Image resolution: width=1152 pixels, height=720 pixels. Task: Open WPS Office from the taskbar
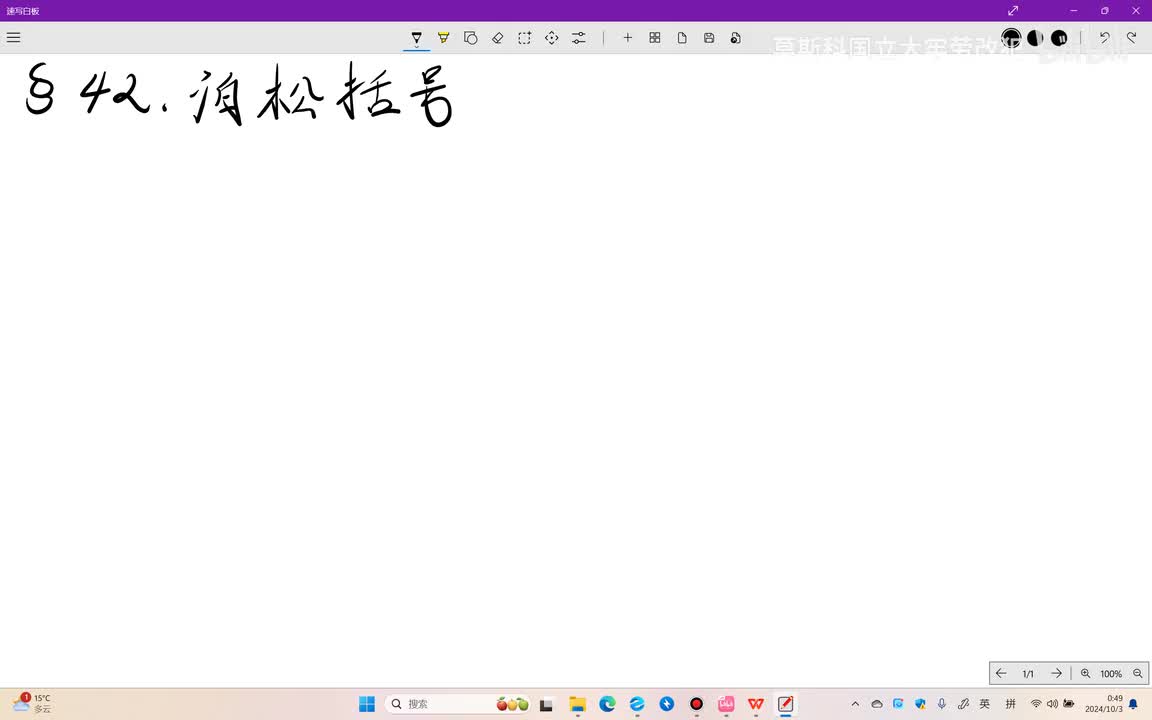(755, 704)
